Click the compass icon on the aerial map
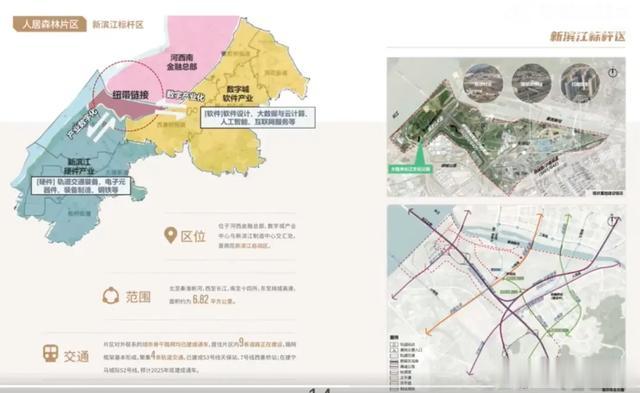The height and width of the screenshot is (393, 640). pyautogui.click(x=612, y=73)
